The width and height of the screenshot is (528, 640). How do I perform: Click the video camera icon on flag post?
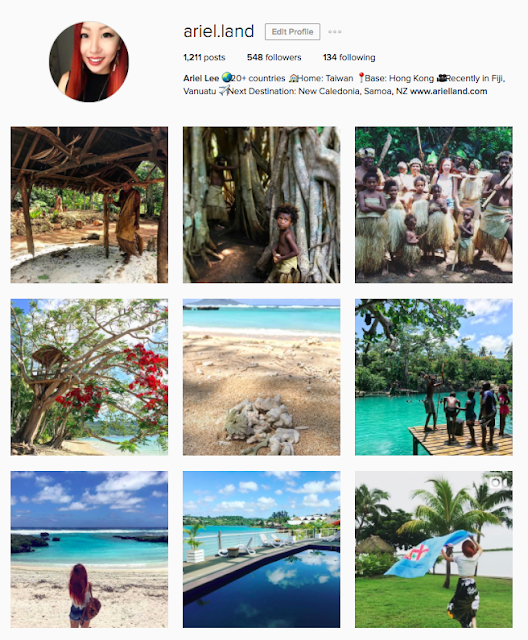[x=499, y=482]
